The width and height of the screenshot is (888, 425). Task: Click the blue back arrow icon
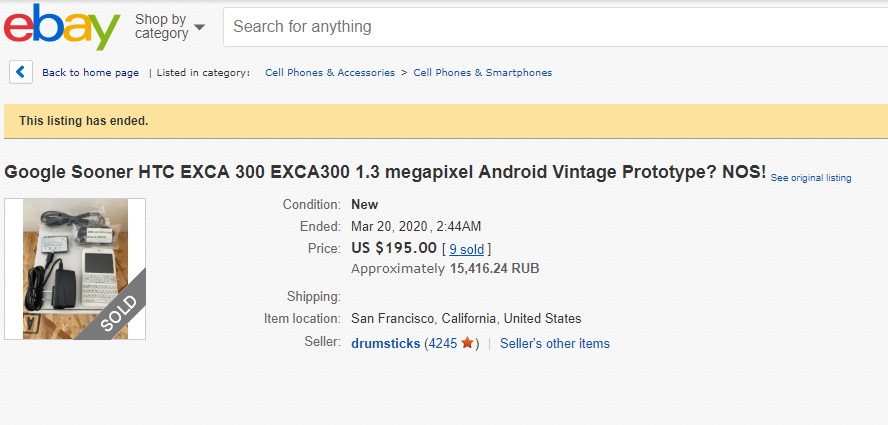click(x=21, y=72)
